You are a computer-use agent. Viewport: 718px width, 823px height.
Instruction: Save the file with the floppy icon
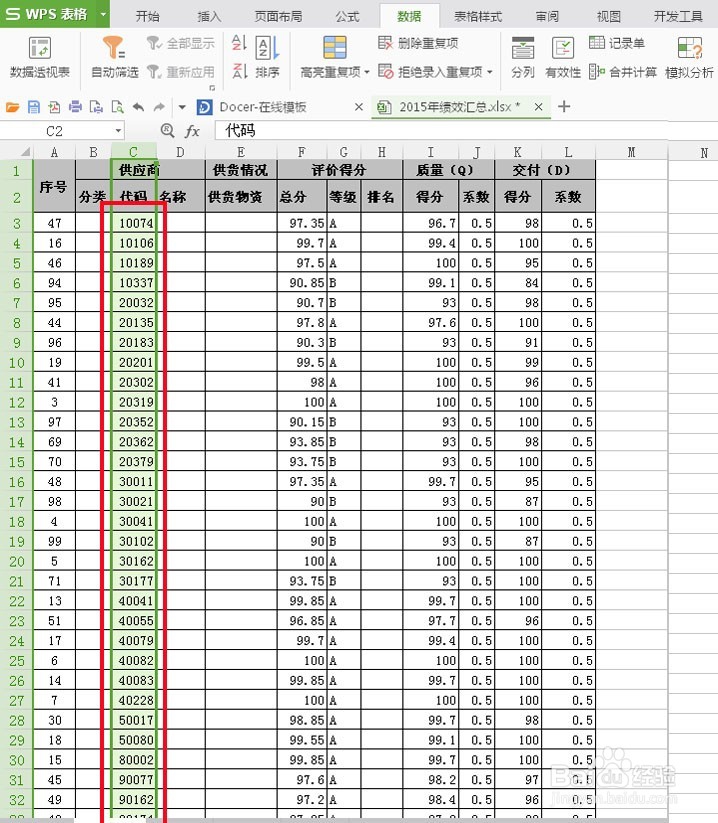coord(34,107)
